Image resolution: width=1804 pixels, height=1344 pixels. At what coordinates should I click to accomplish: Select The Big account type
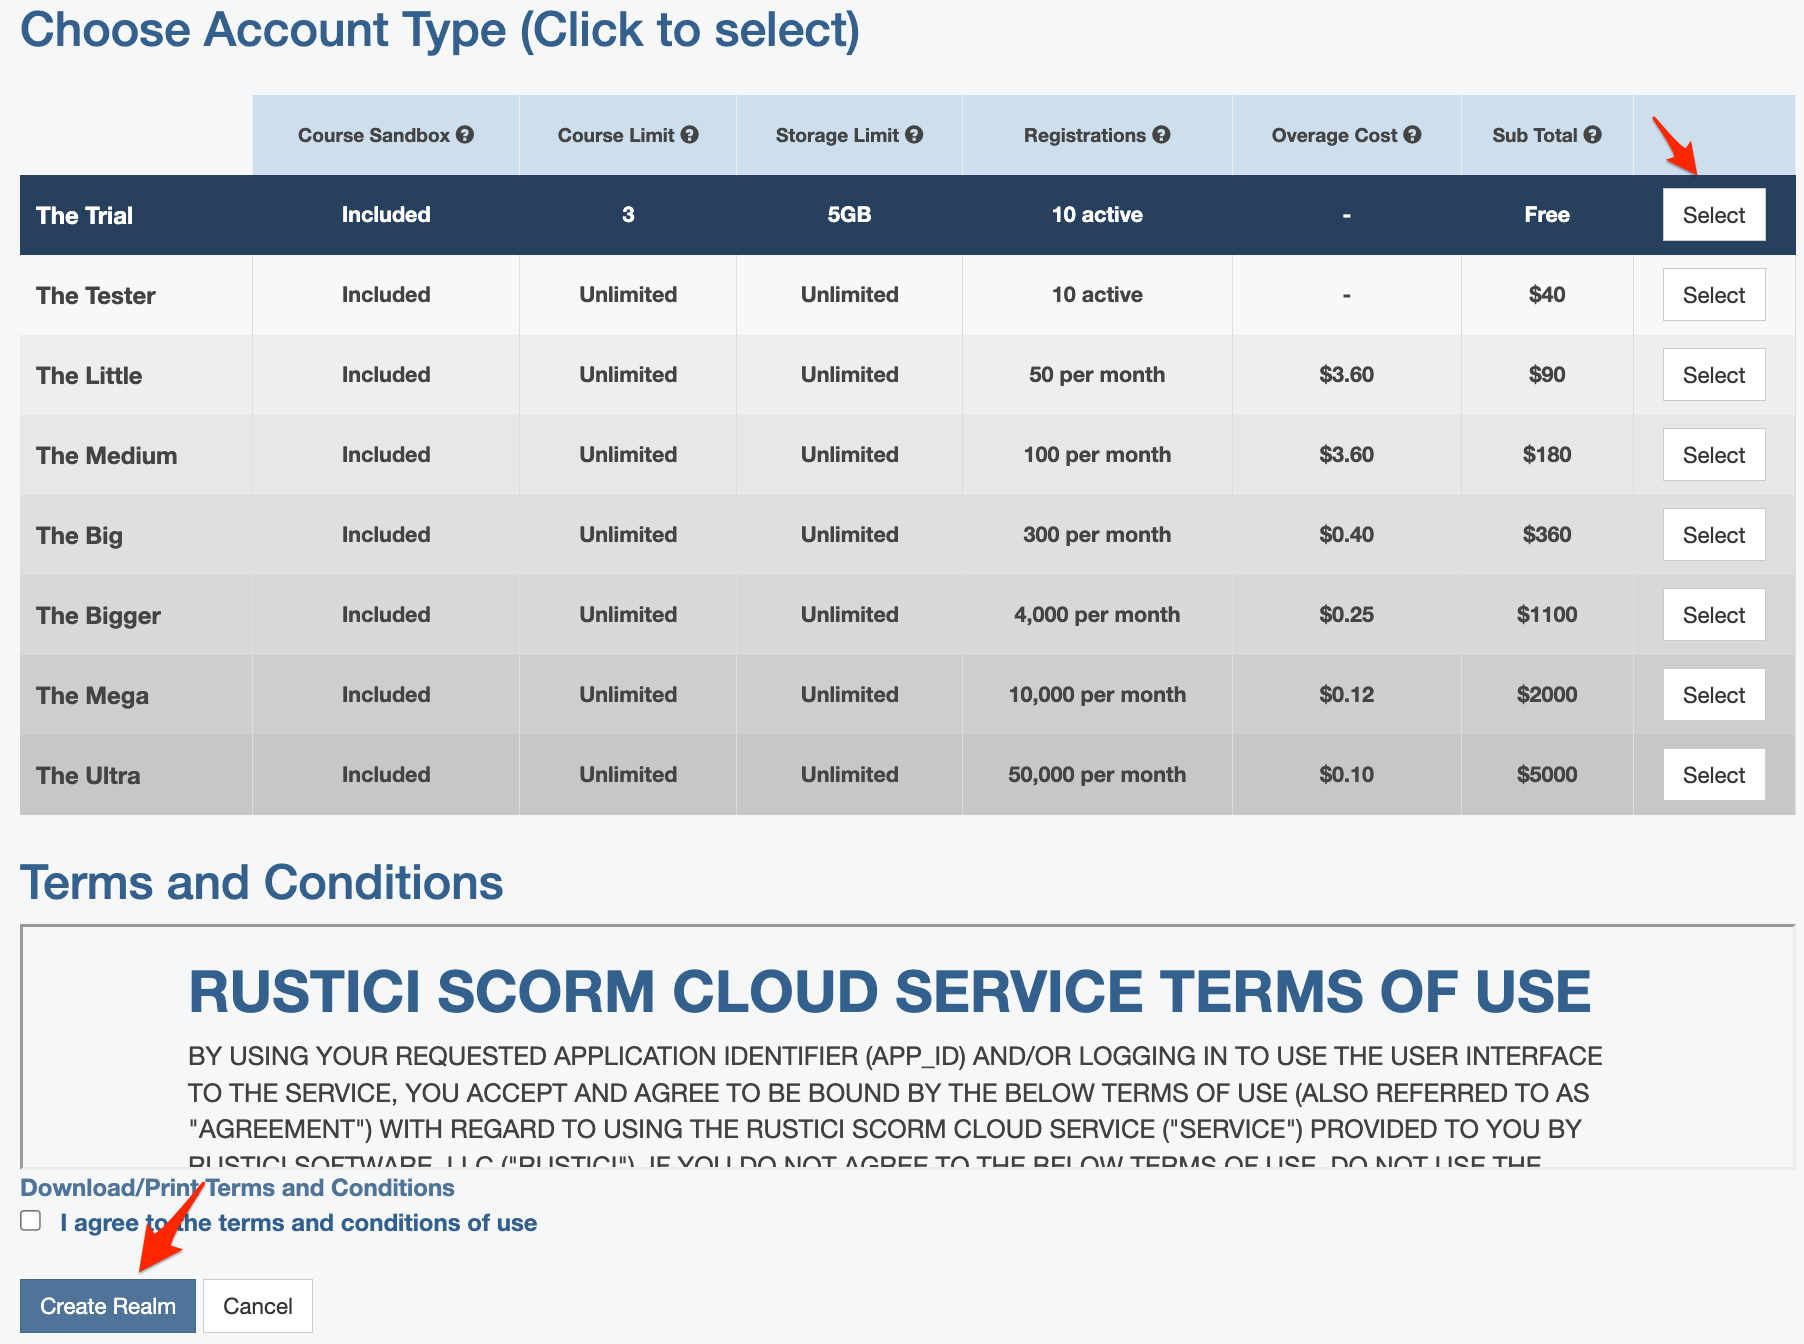[1714, 535]
